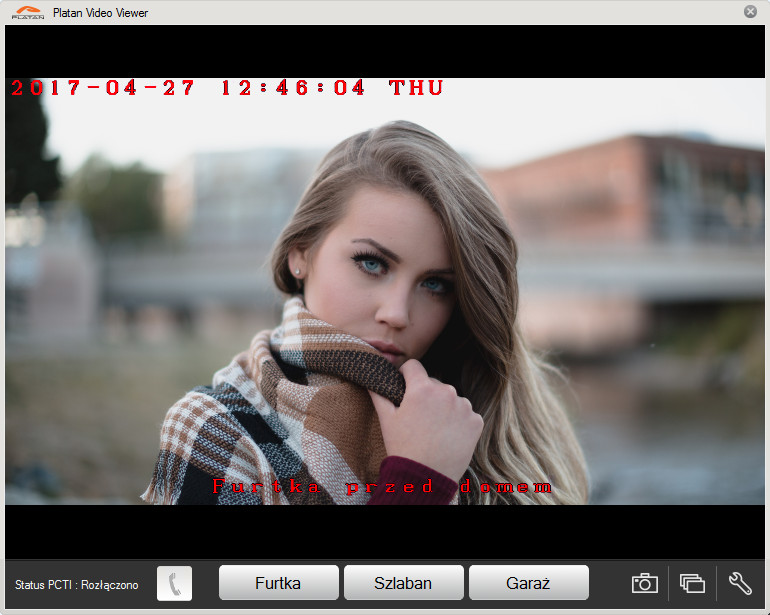Open the Garaż door button
Screen dimensions: 770x615
point(528,583)
